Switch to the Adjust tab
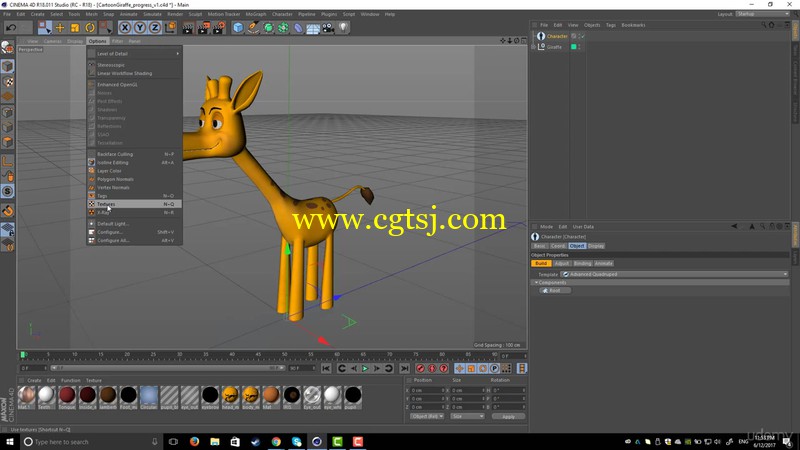800x450 pixels. (561, 264)
